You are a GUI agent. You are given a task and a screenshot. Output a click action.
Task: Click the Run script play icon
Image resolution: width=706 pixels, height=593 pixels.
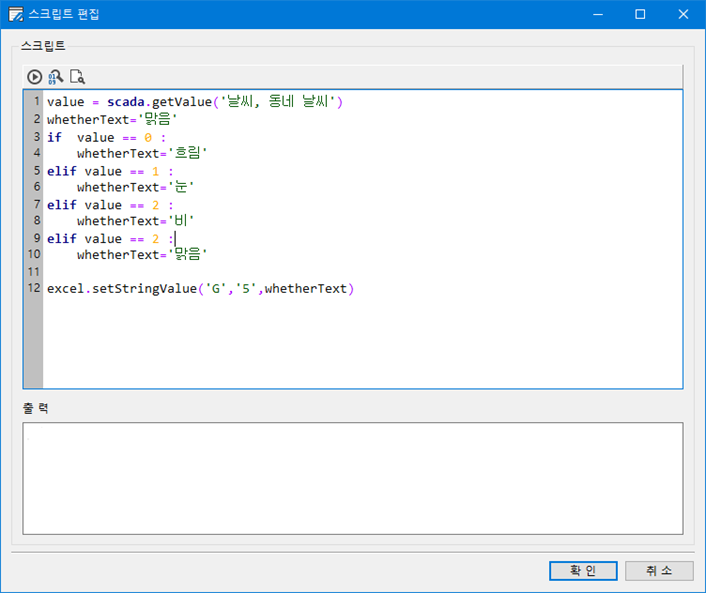coord(35,76)
